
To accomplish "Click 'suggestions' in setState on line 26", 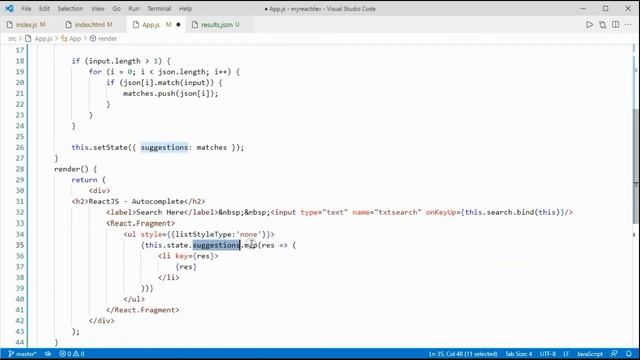I will [x=164, y=147].
